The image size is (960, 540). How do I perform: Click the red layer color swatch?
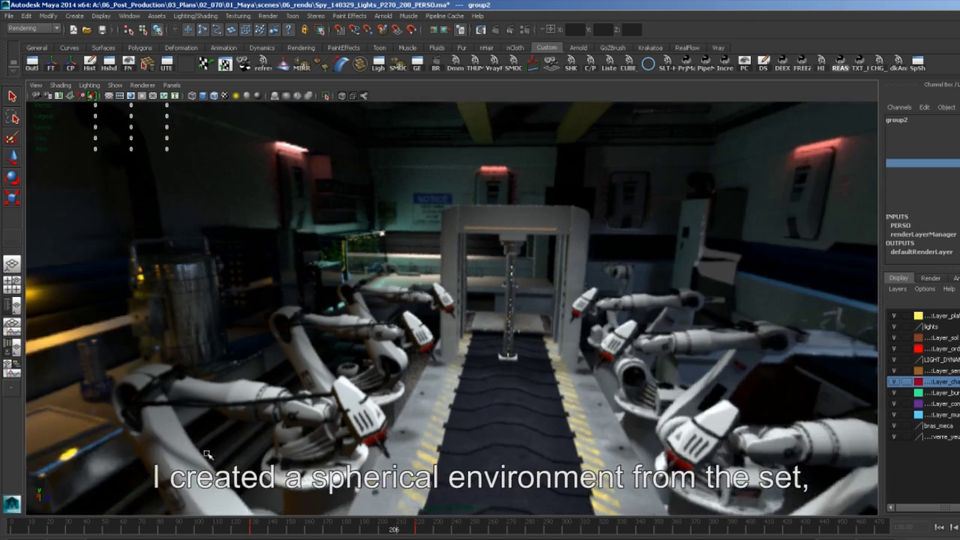click(x=918, y=348)
